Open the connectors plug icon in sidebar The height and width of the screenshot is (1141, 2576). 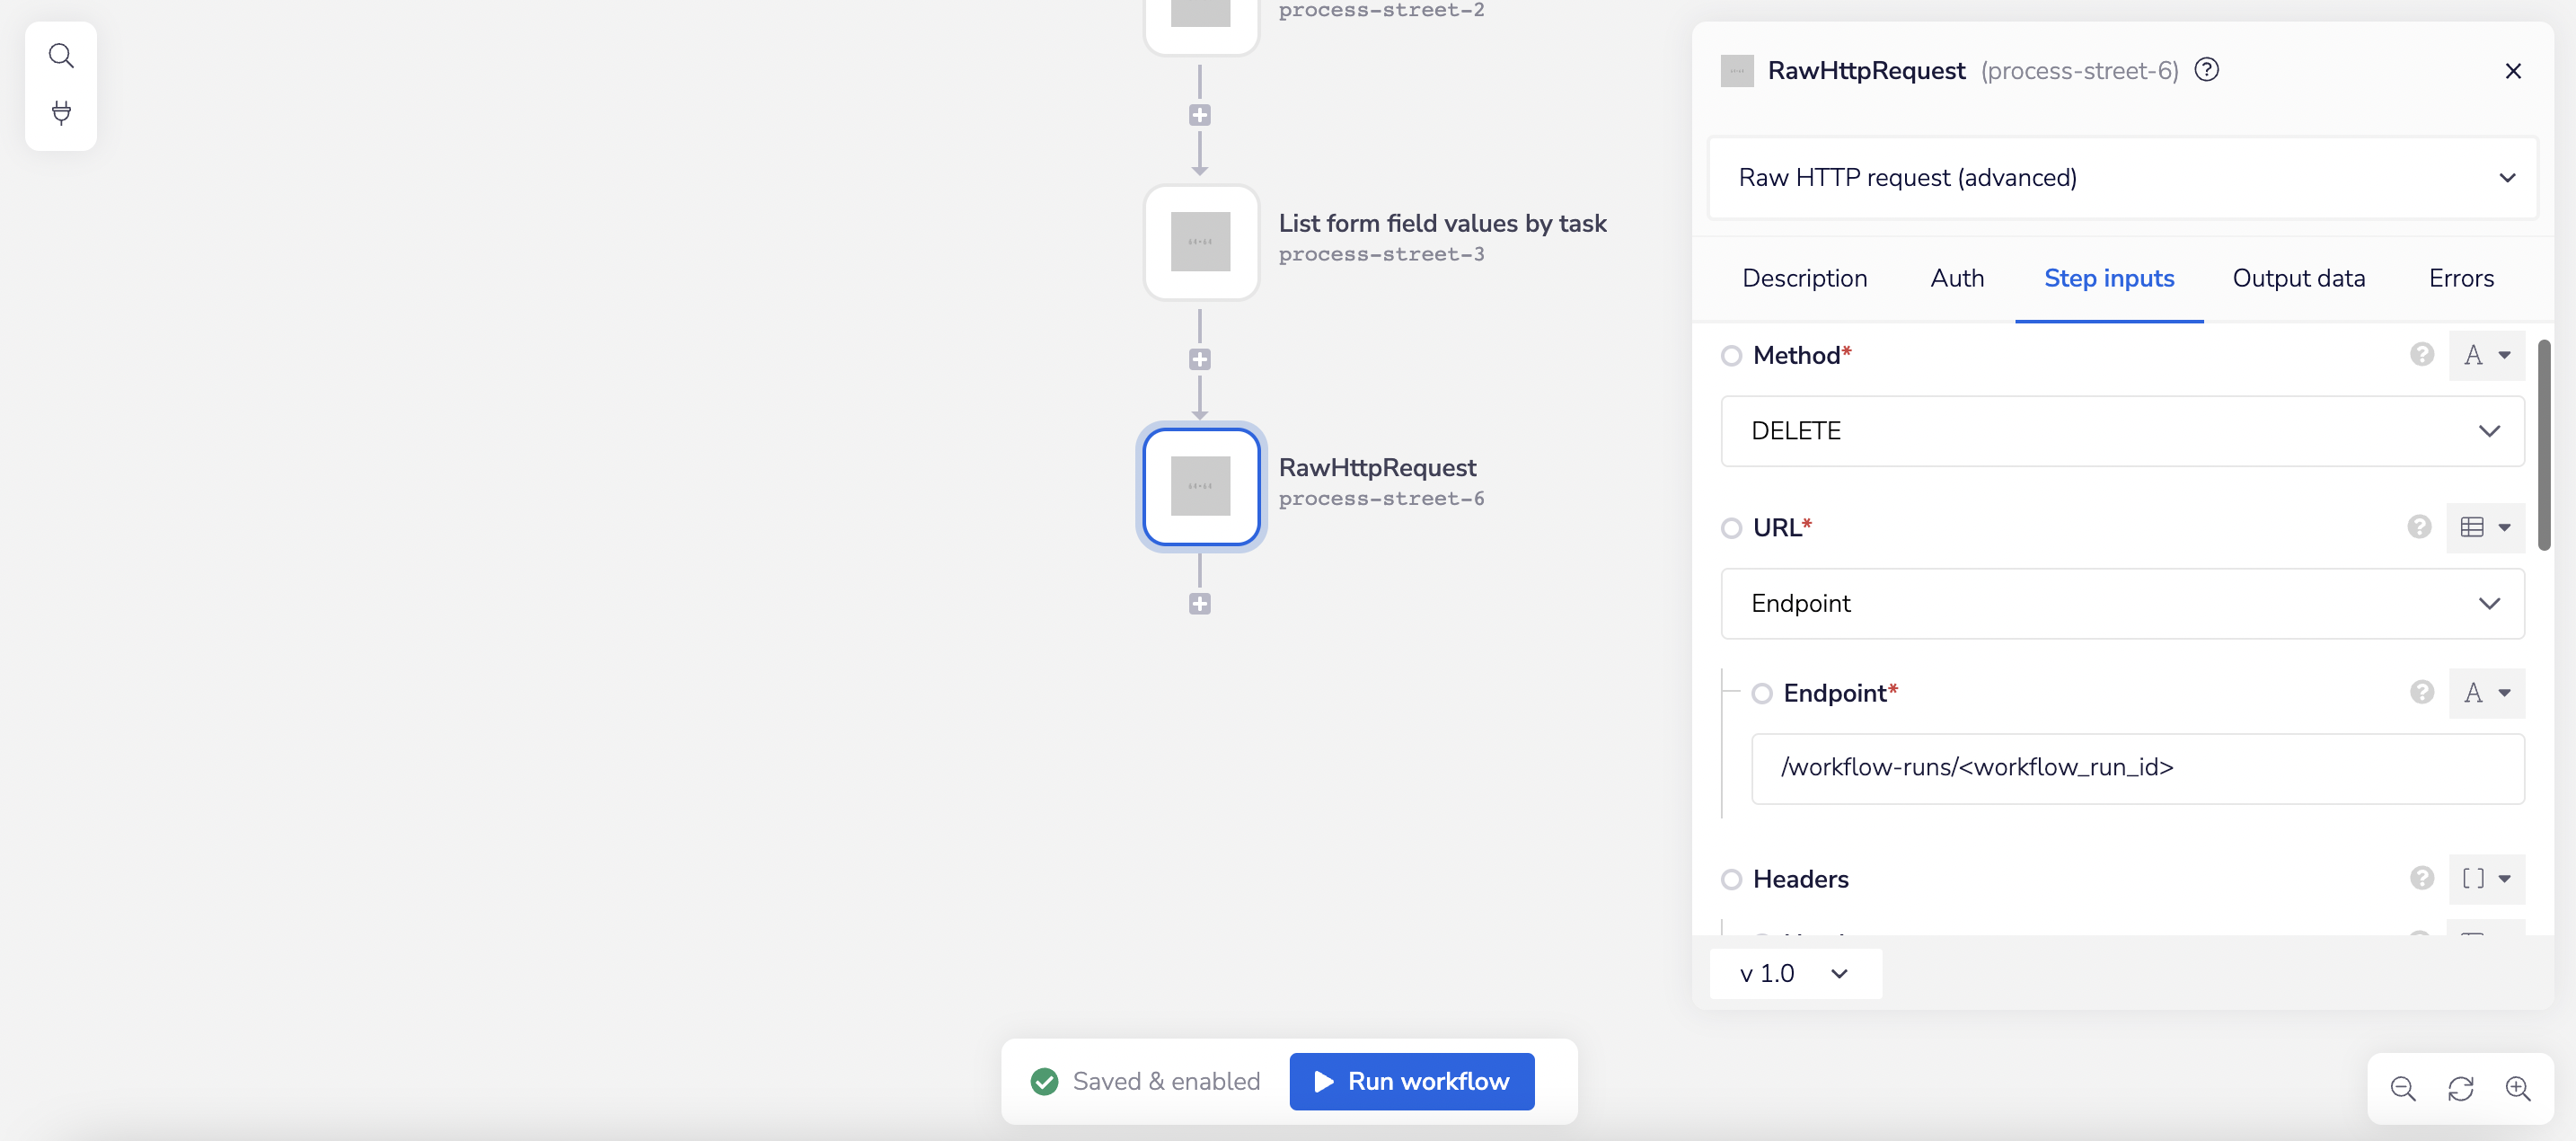pos(61,113)
